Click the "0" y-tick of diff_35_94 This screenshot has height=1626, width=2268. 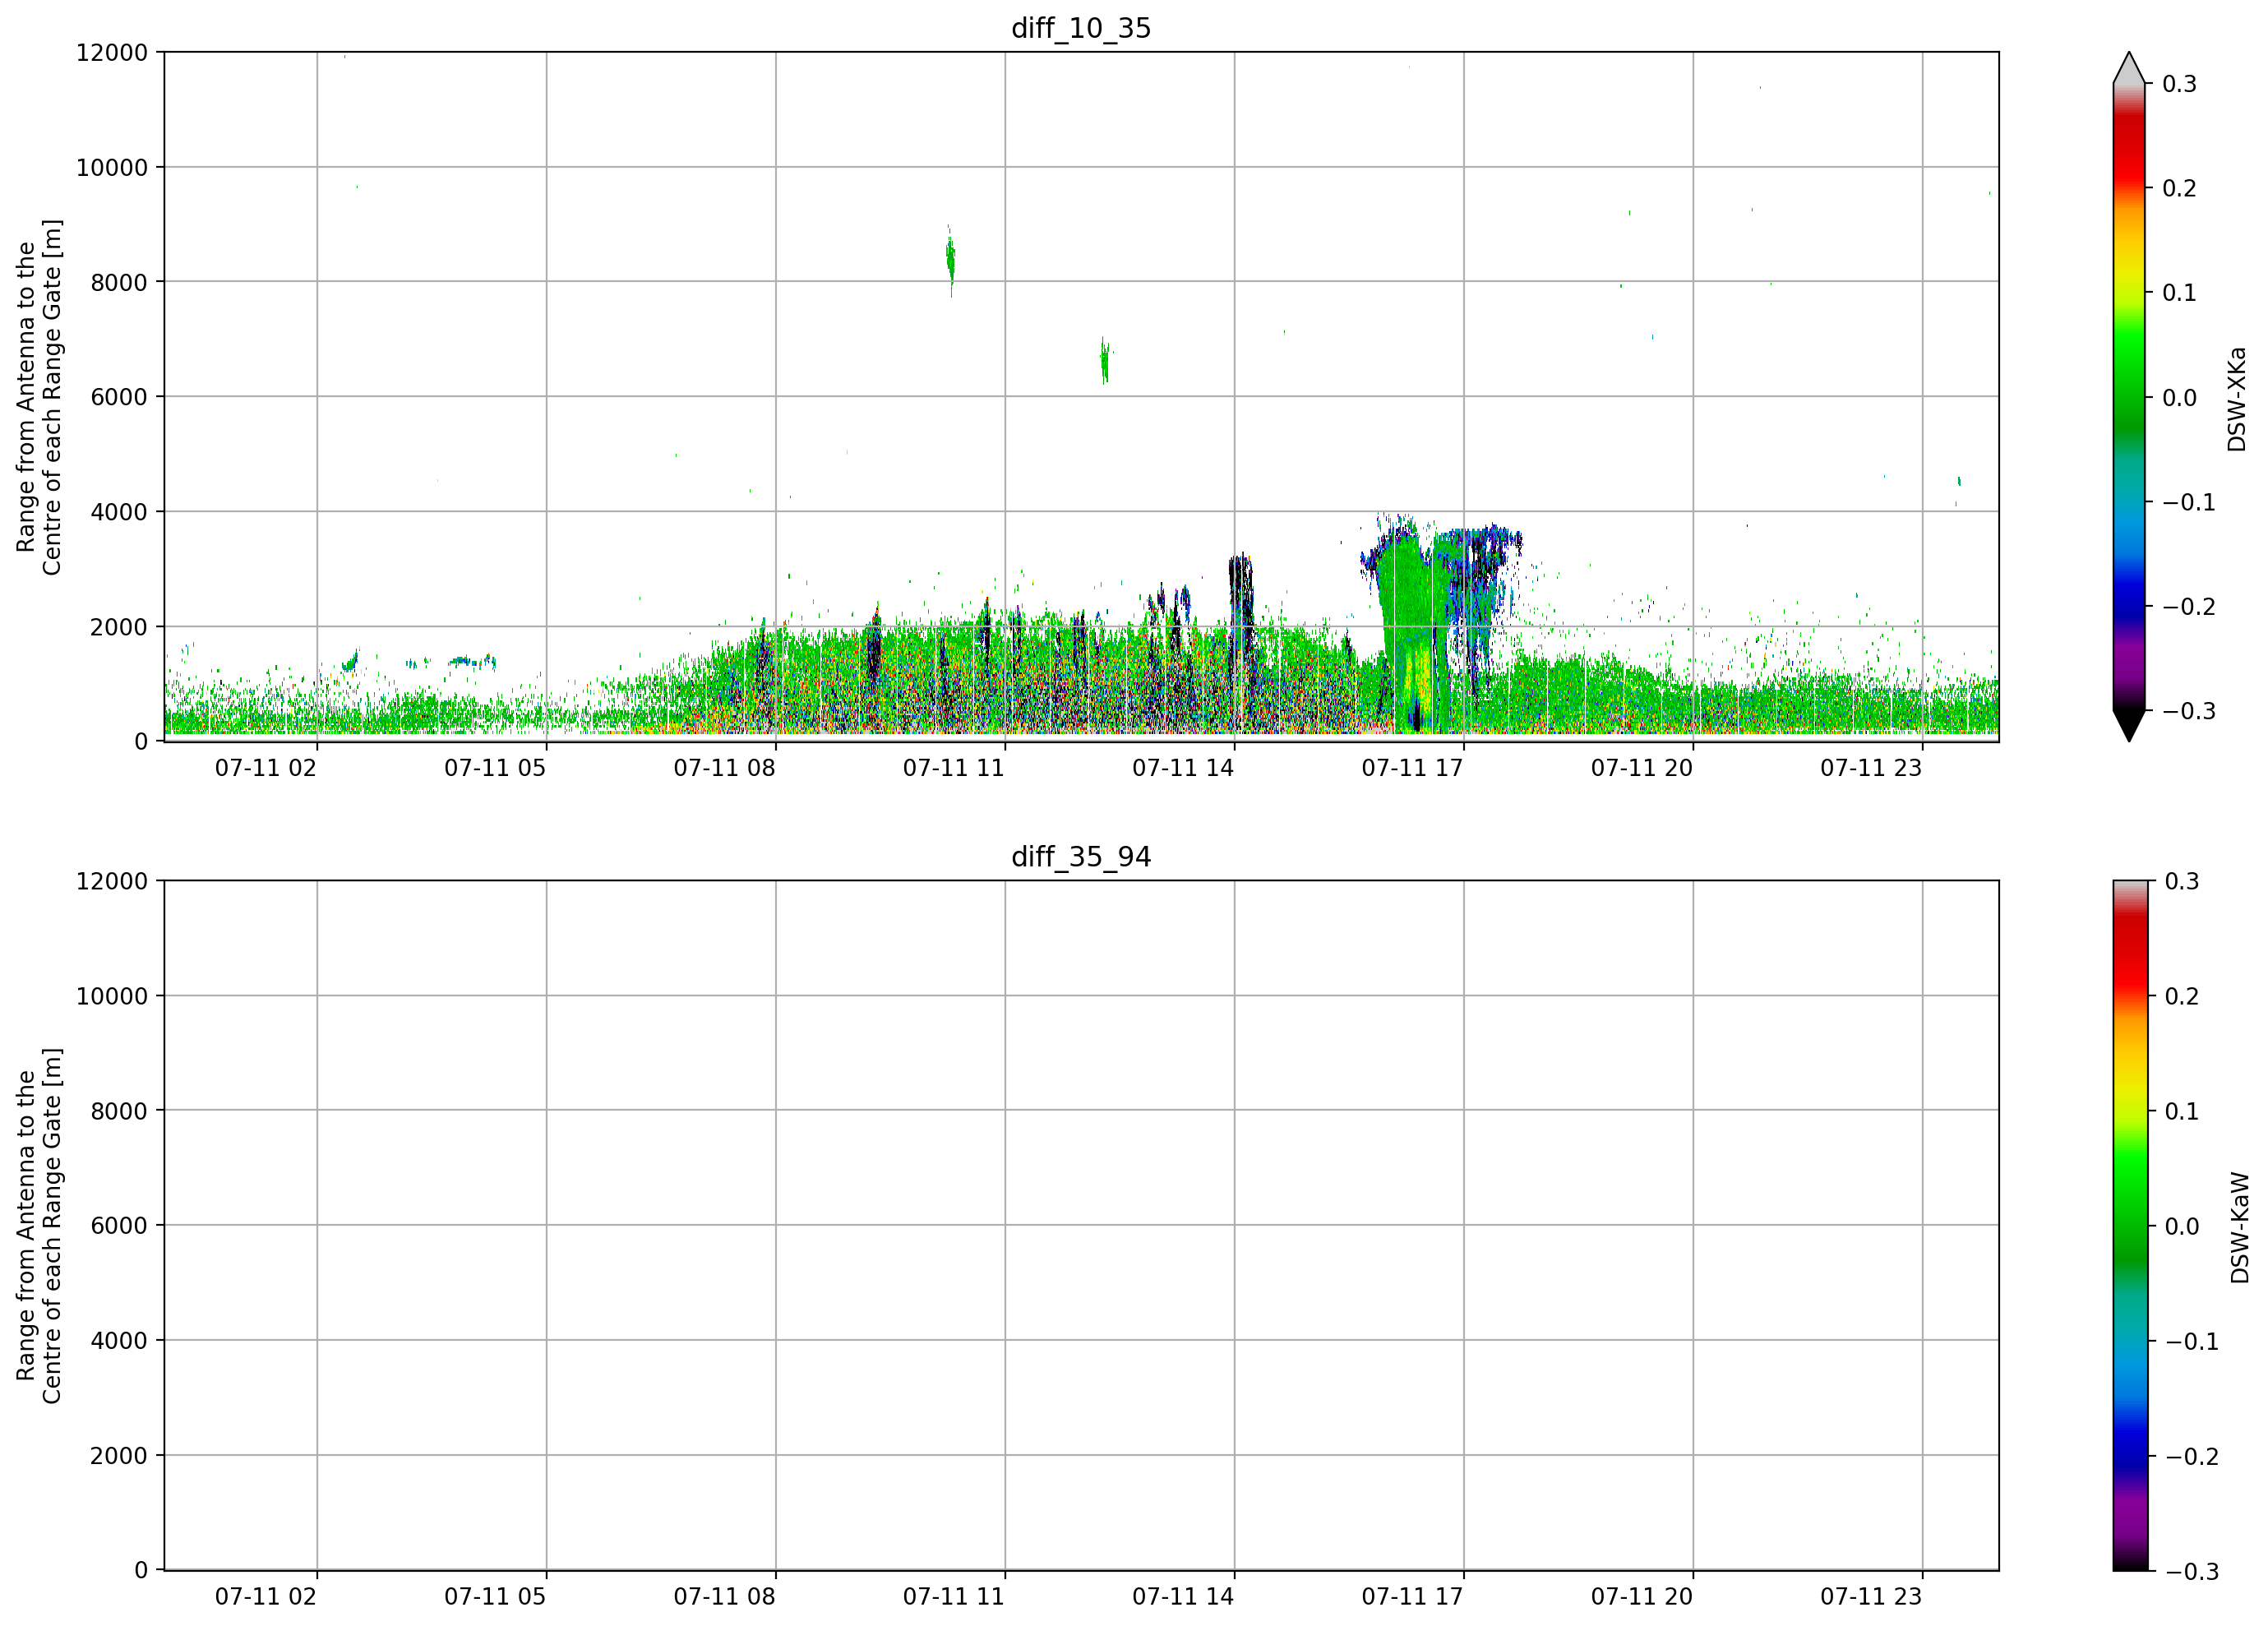(141, 1570)
